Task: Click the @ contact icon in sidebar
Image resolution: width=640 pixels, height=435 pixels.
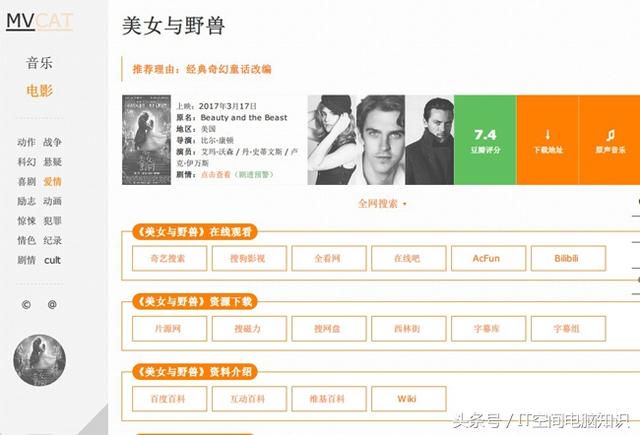Action: (x=52, y=304)
